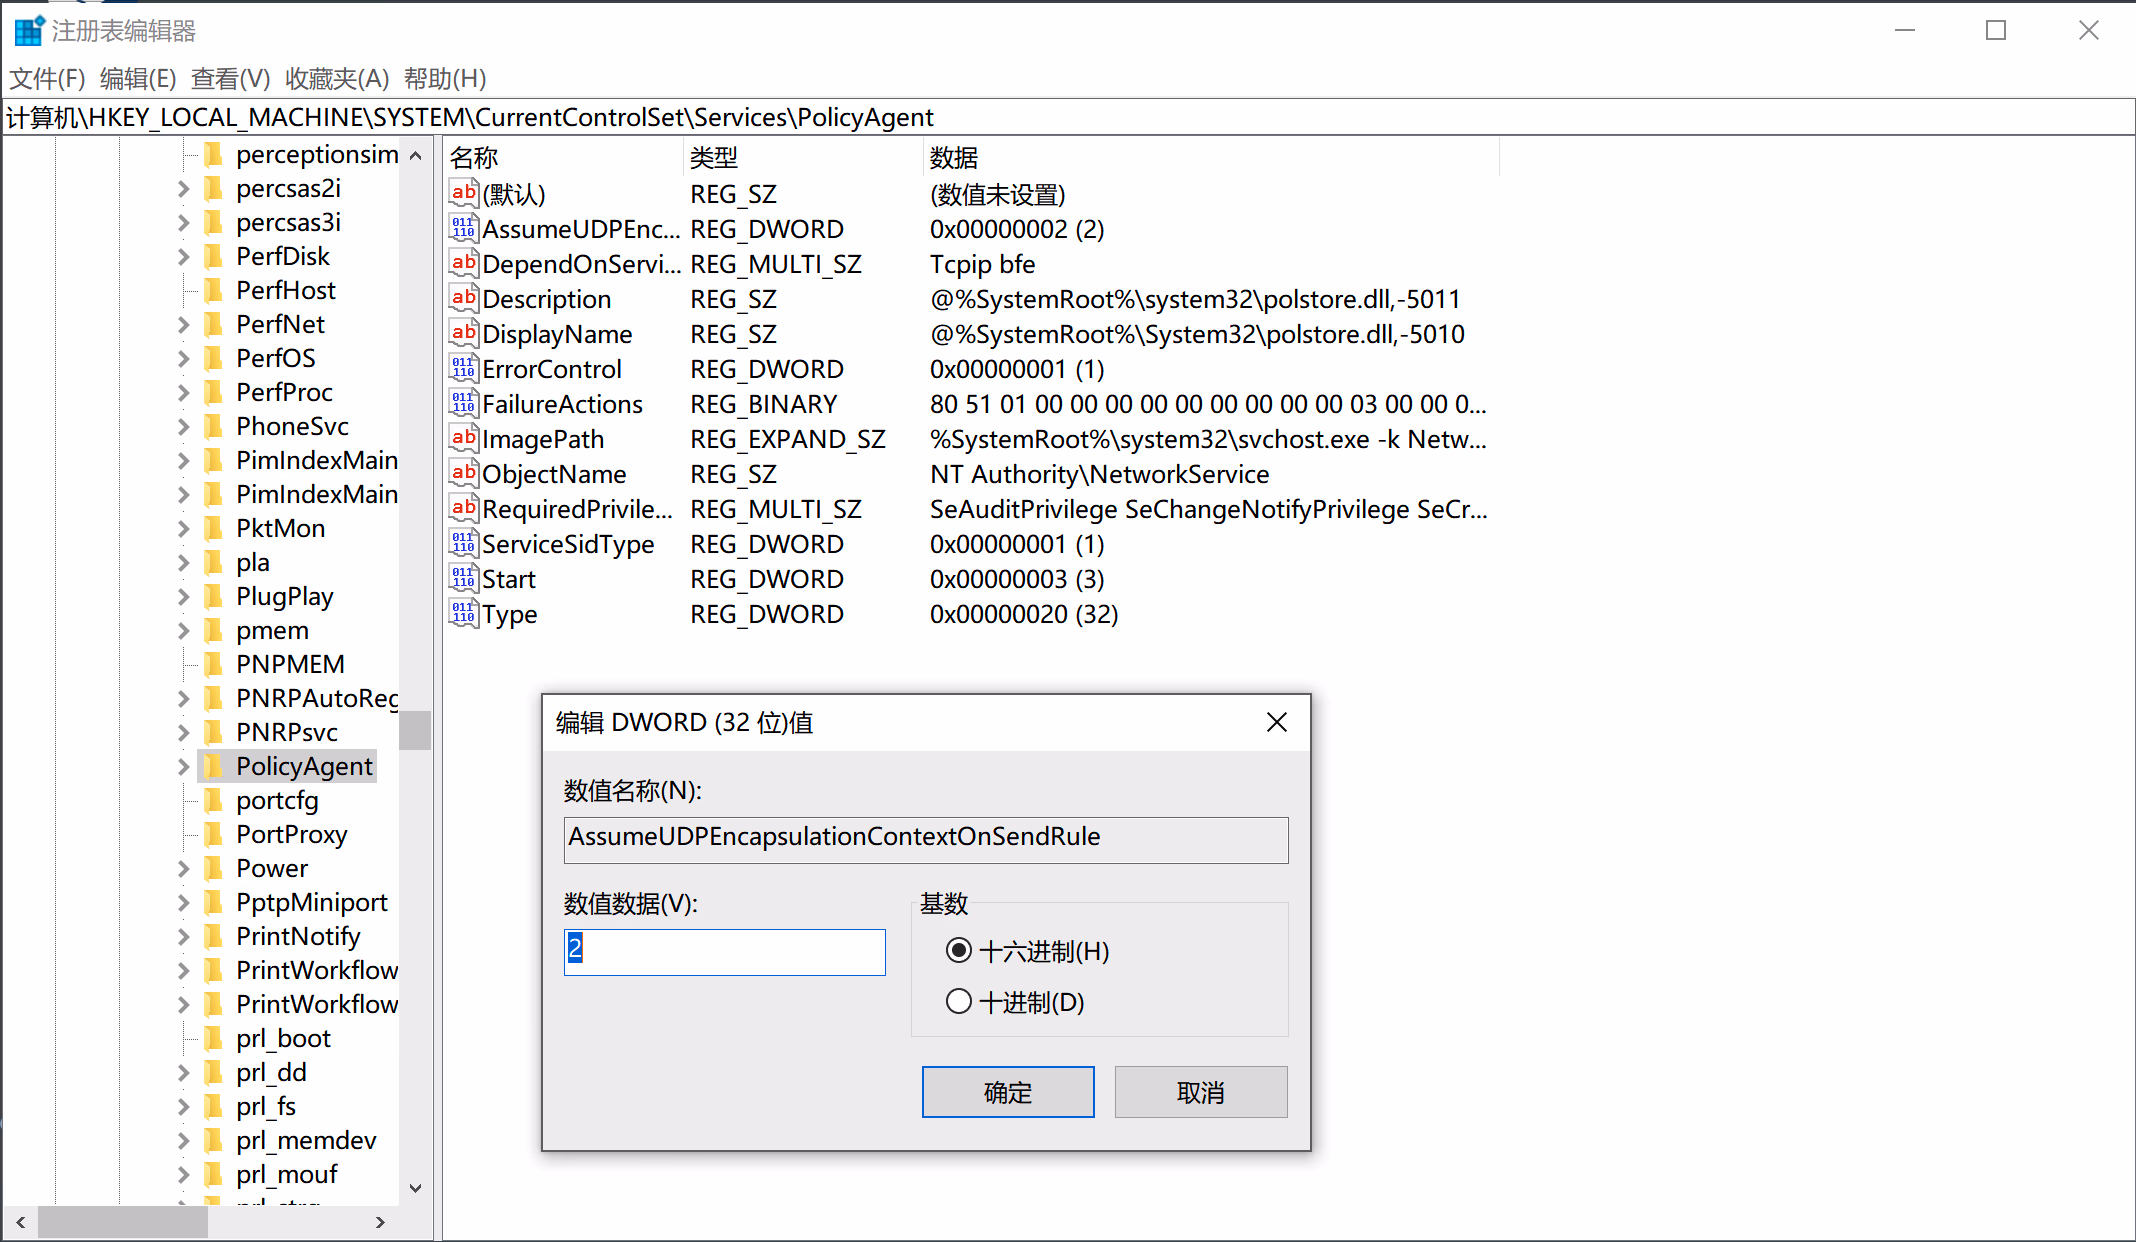Click the DWORD icon beside ErrorControl
Screen dimensions: 2136x1242
click(x=463, y=369)
